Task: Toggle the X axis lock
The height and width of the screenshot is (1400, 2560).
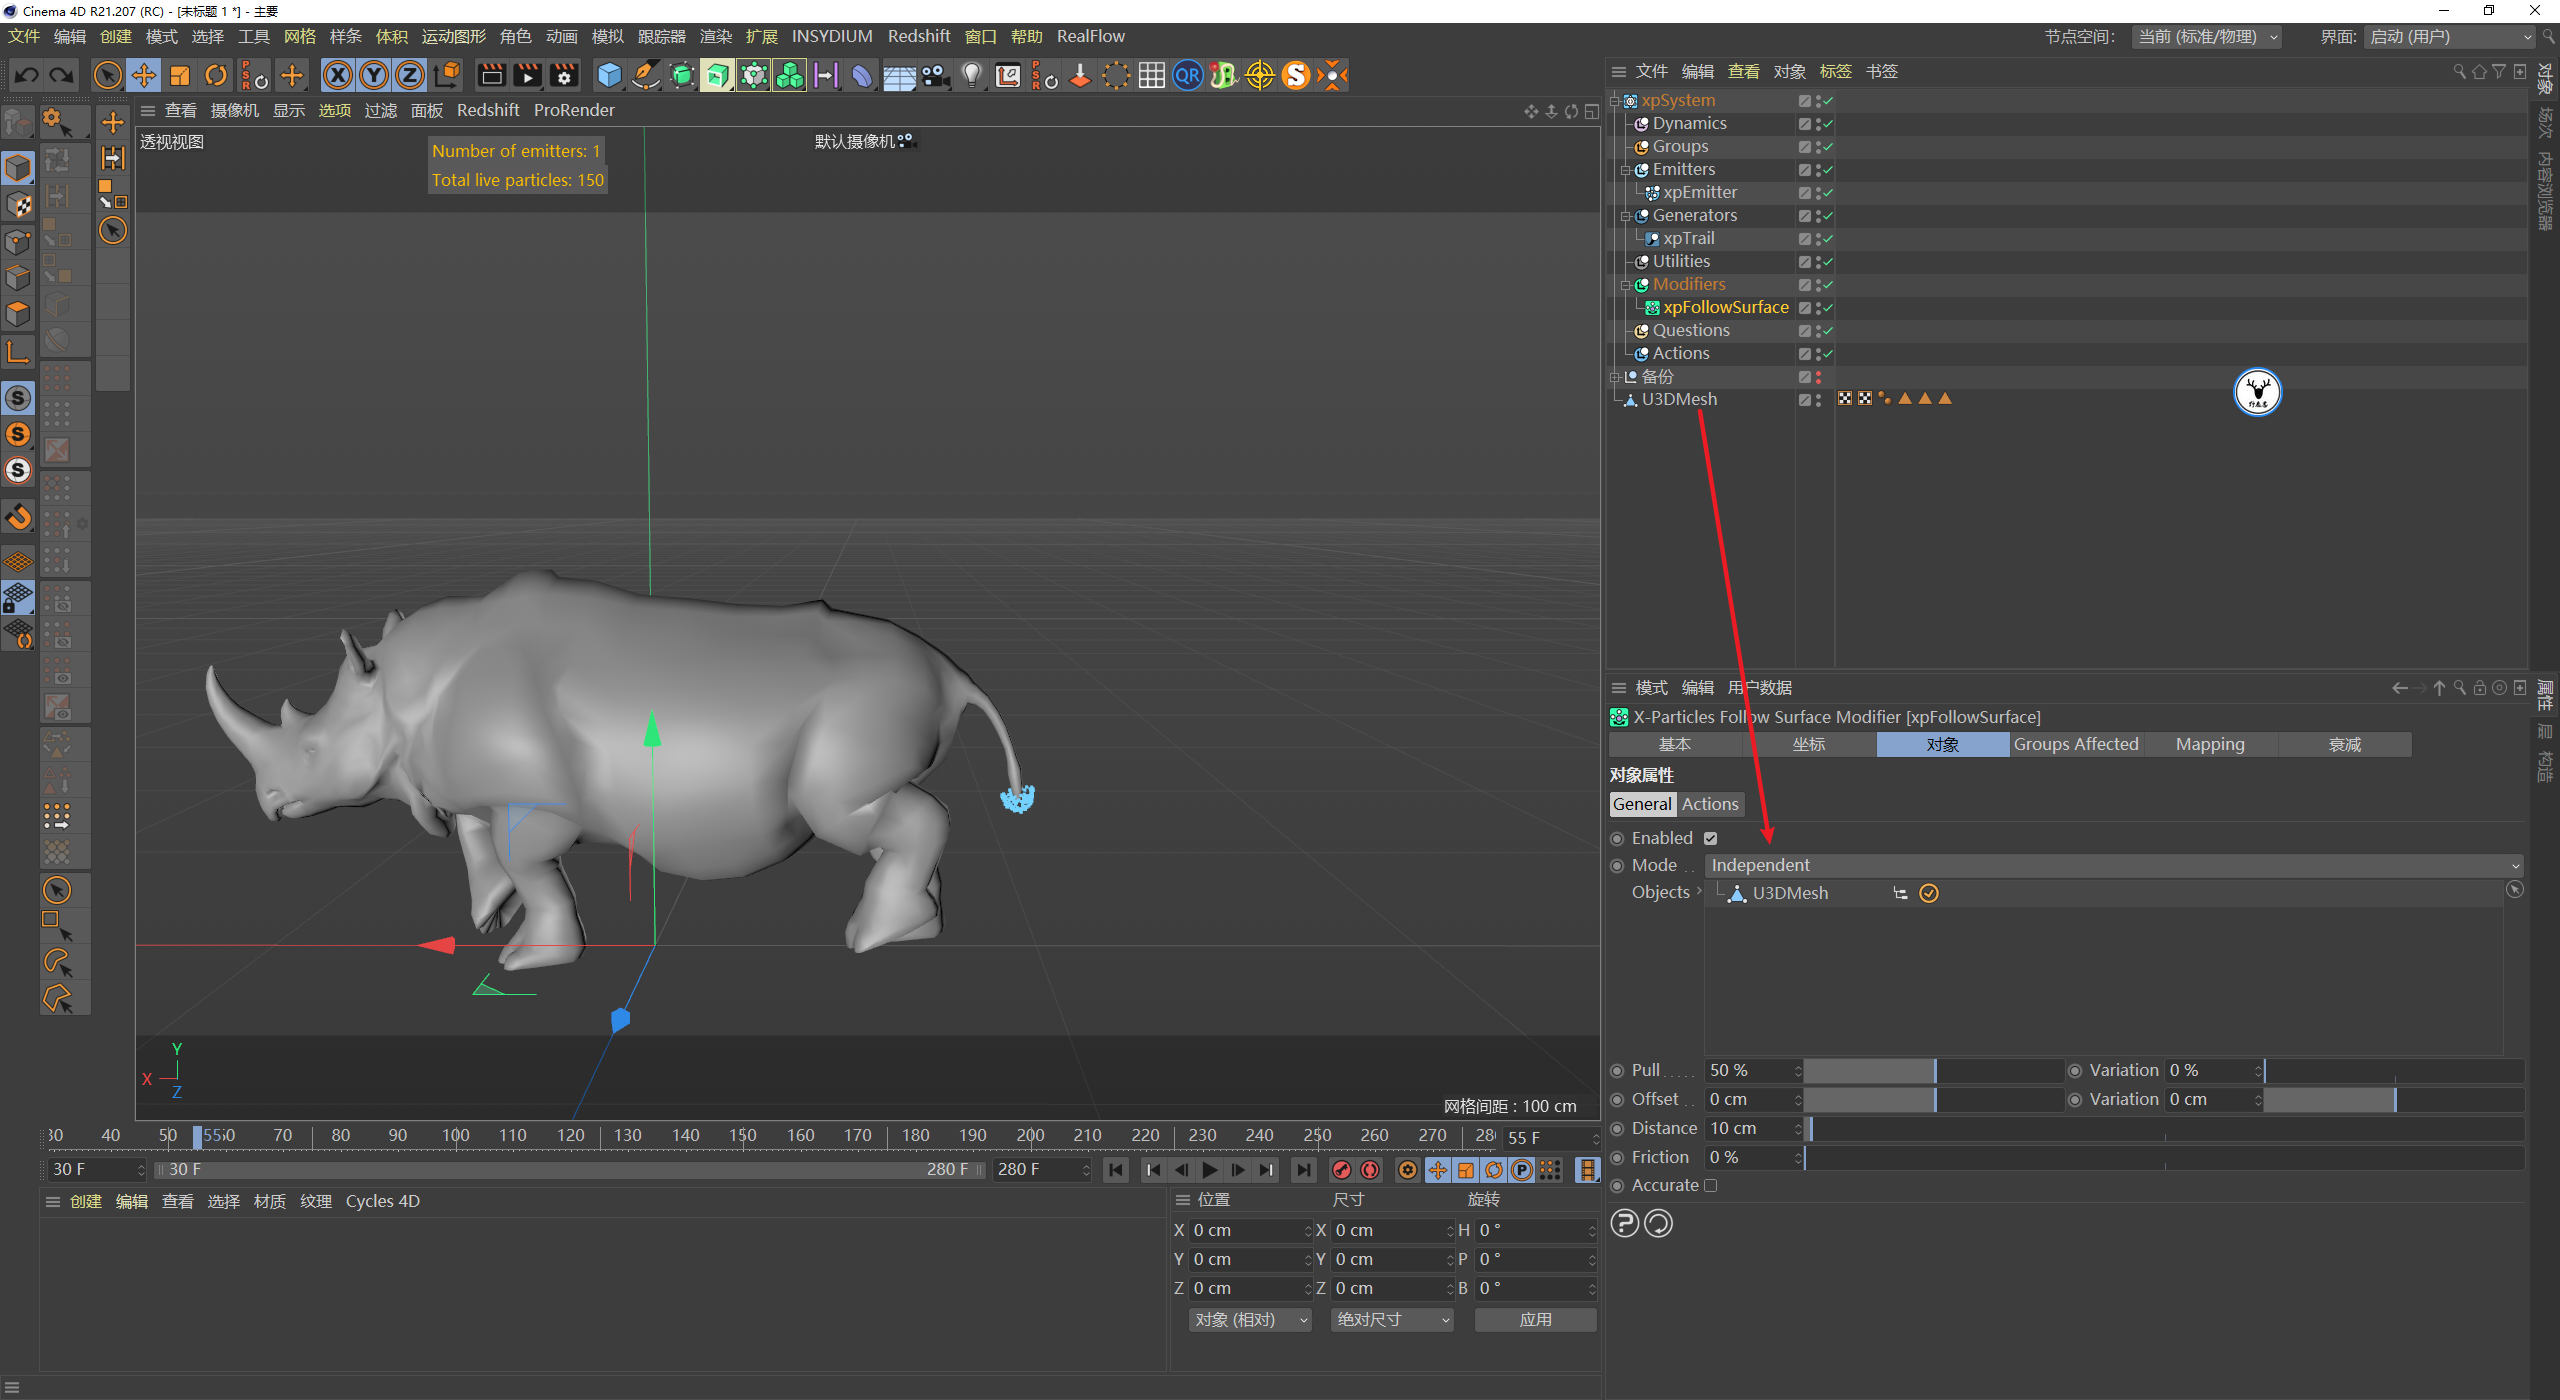Action: 338,75
